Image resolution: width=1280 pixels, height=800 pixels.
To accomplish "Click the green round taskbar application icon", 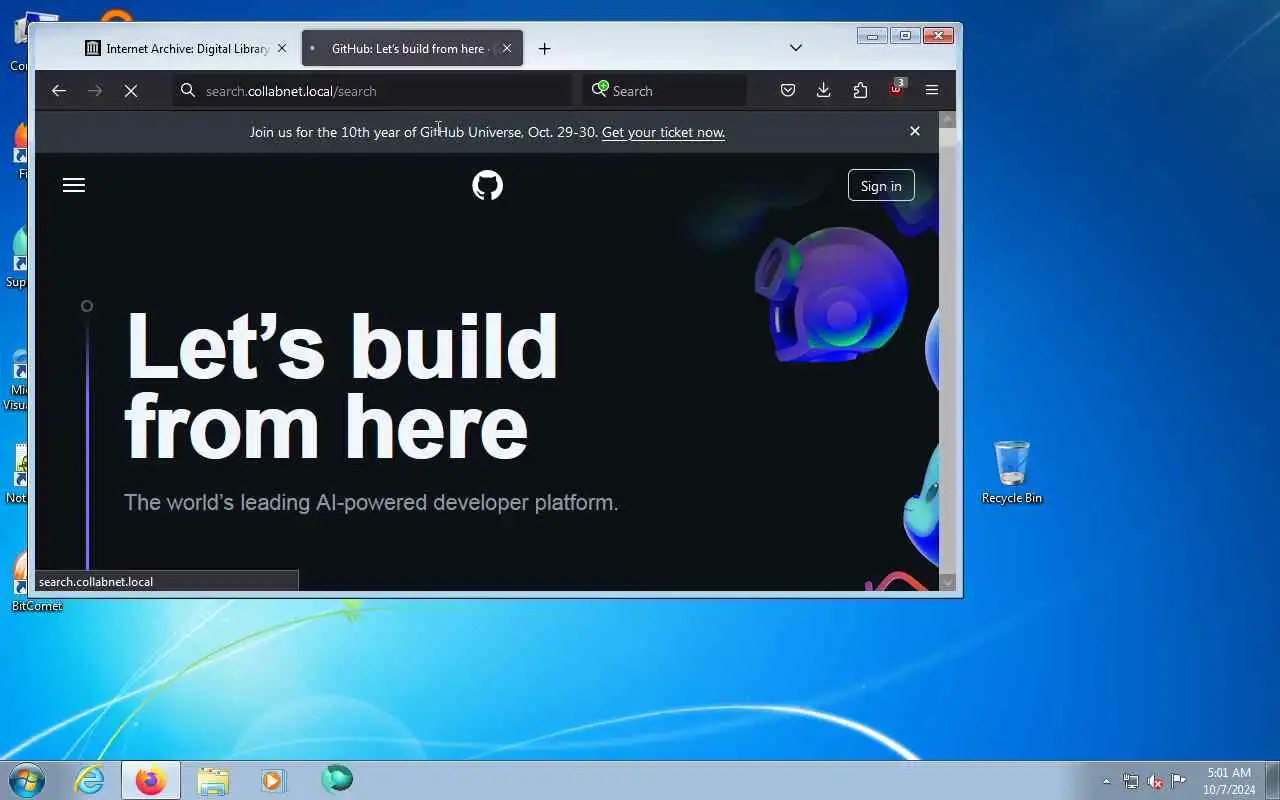I will click(337, 779).
